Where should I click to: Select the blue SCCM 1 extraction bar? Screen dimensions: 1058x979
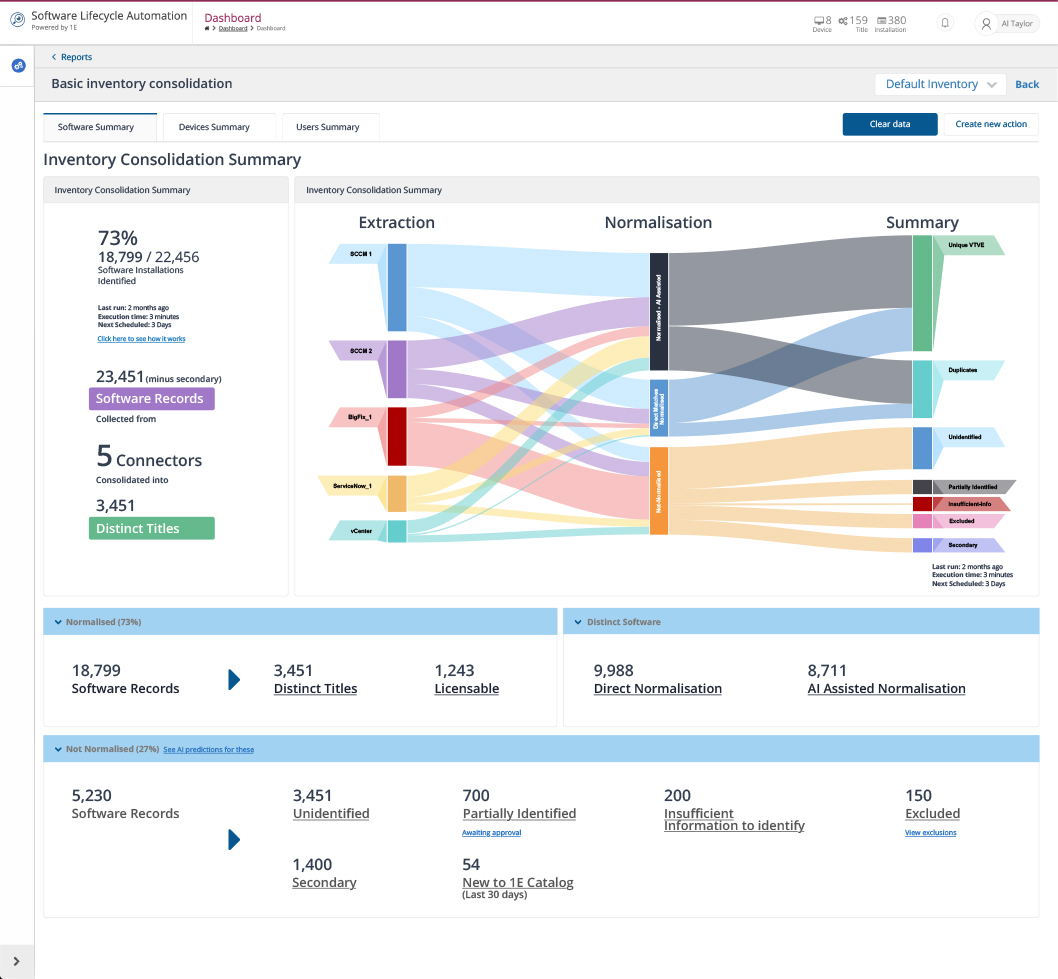coord(397,287)
